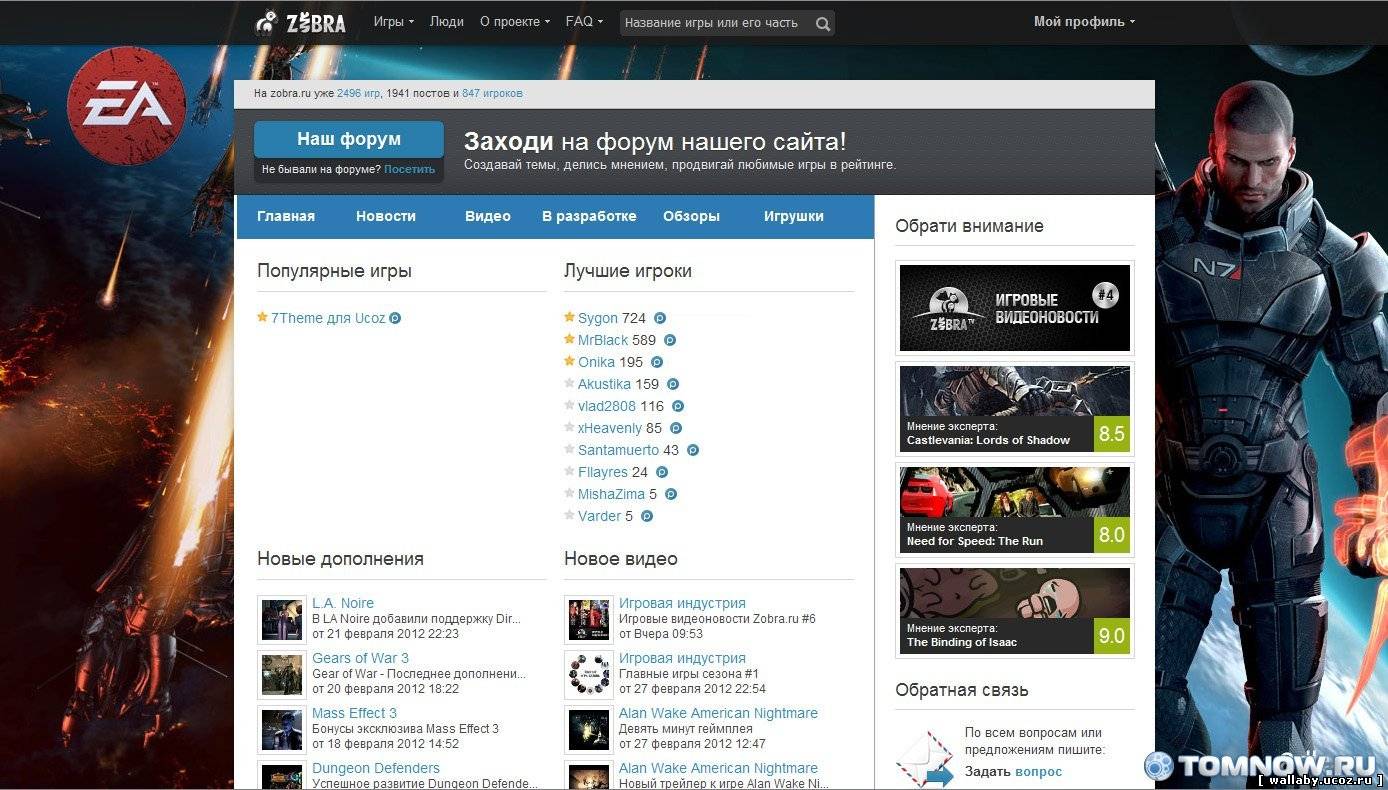Click the round icon next to Akustika 159
The height and width of the screenshot is (790, 1388).
point(673,384)
